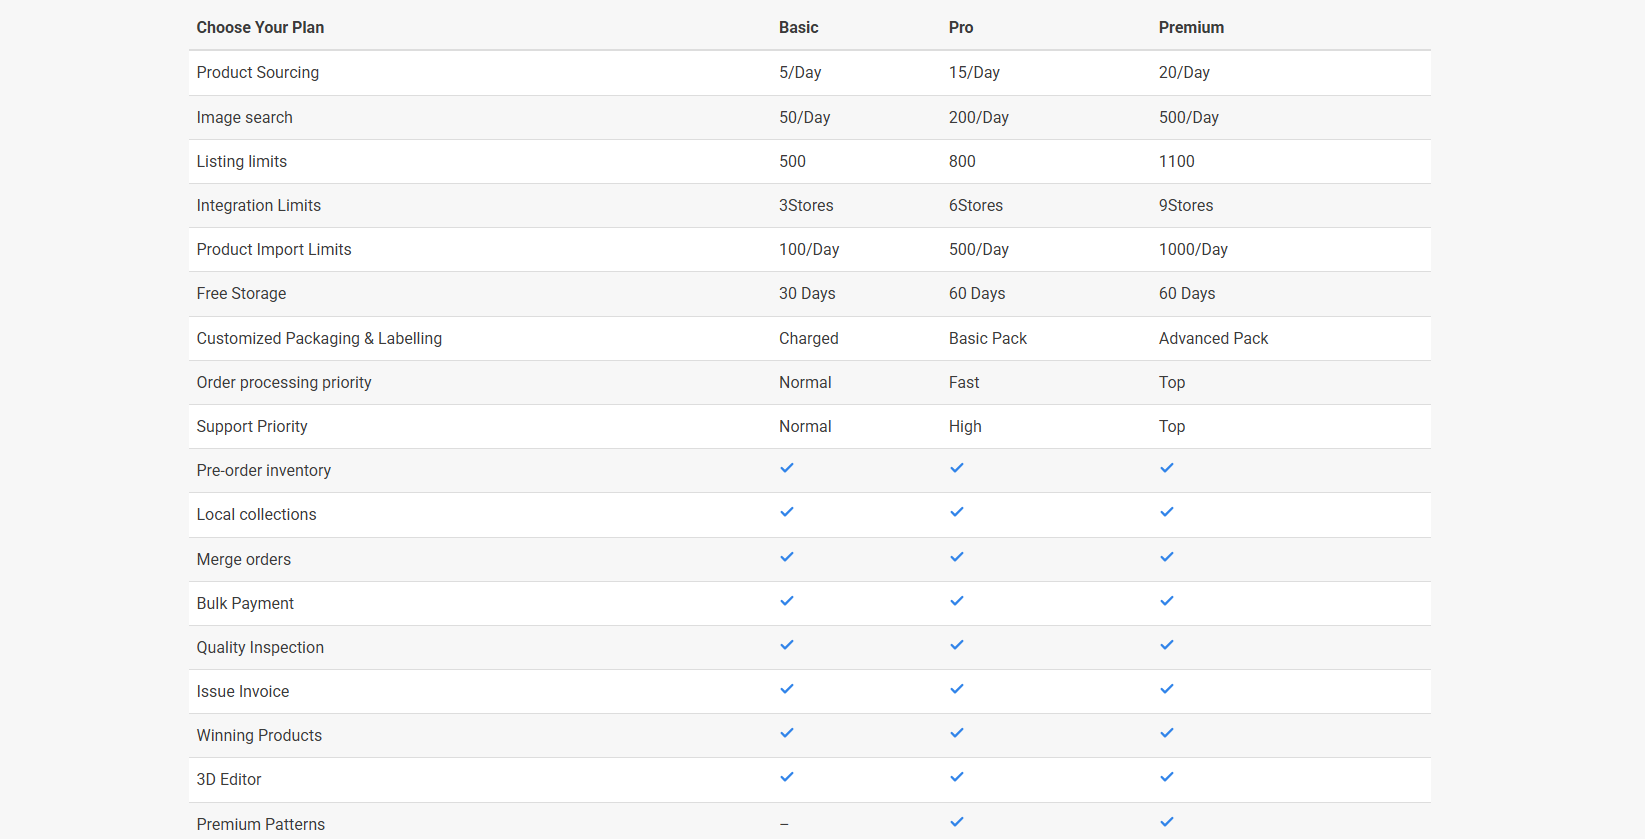Viewport: 1645px width, 839px height.
Task: Select the Basic plan column header
Action: pos(798,28)
